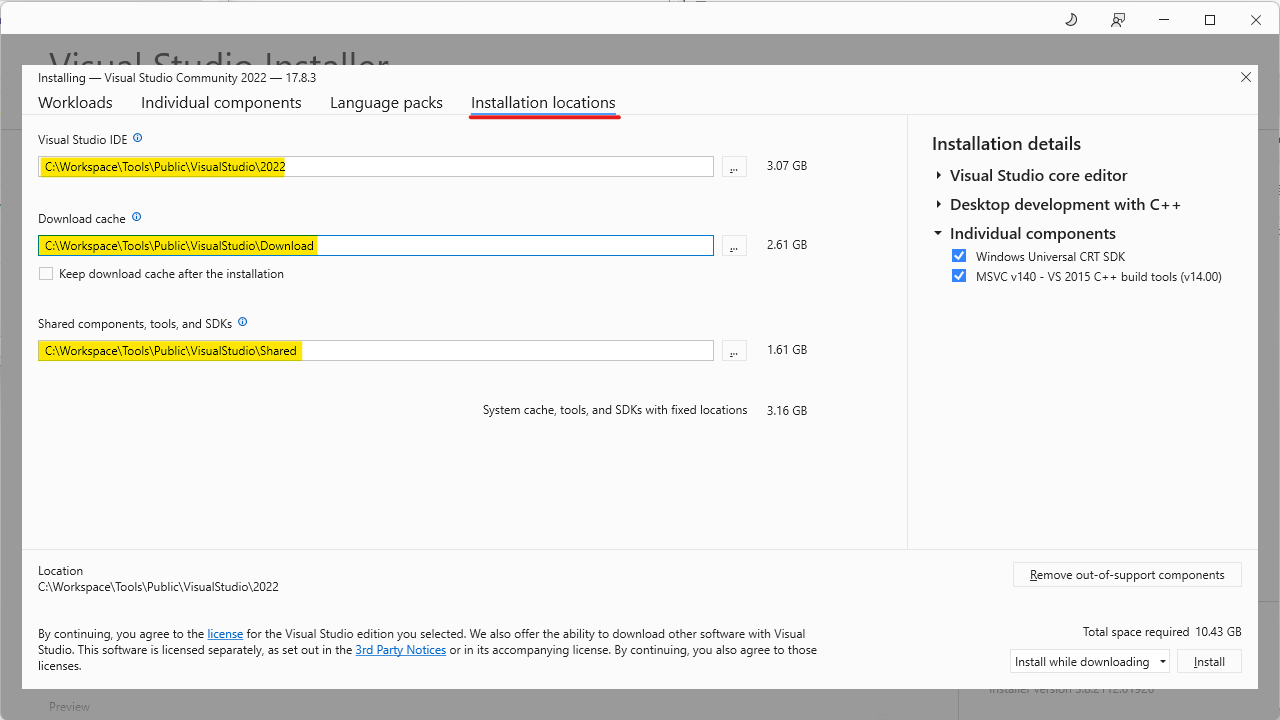The image size is (1280, 720).
Task: Open the info tooltip beside Visual Studio IDE
Action: coord(138,137)
